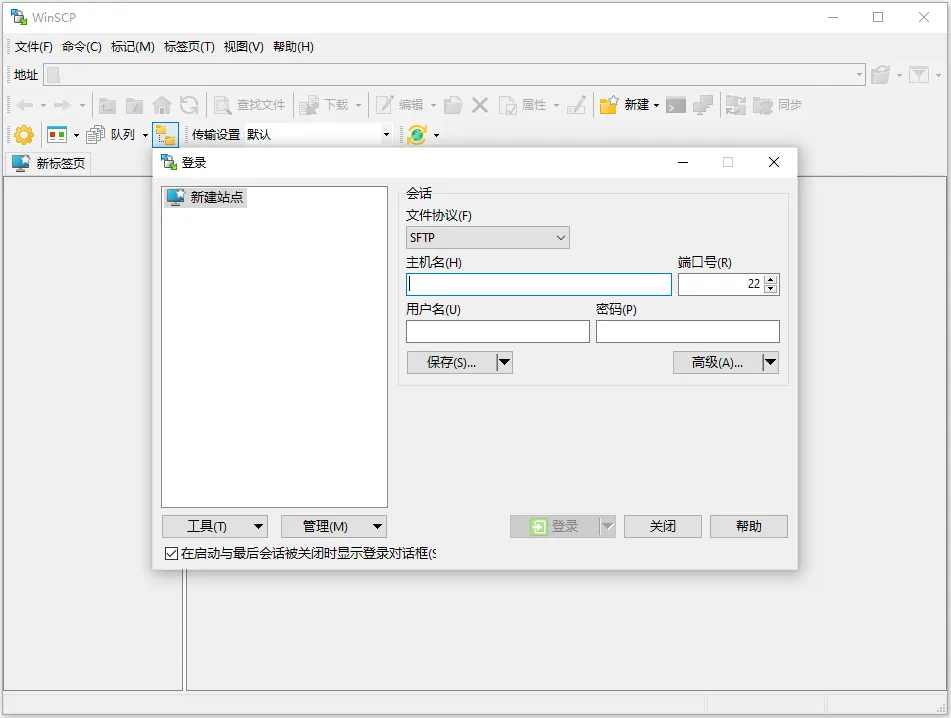Open the 标签页(T) menu
The height and width of the screenshot is (718, 951).
tap(189, 47)
